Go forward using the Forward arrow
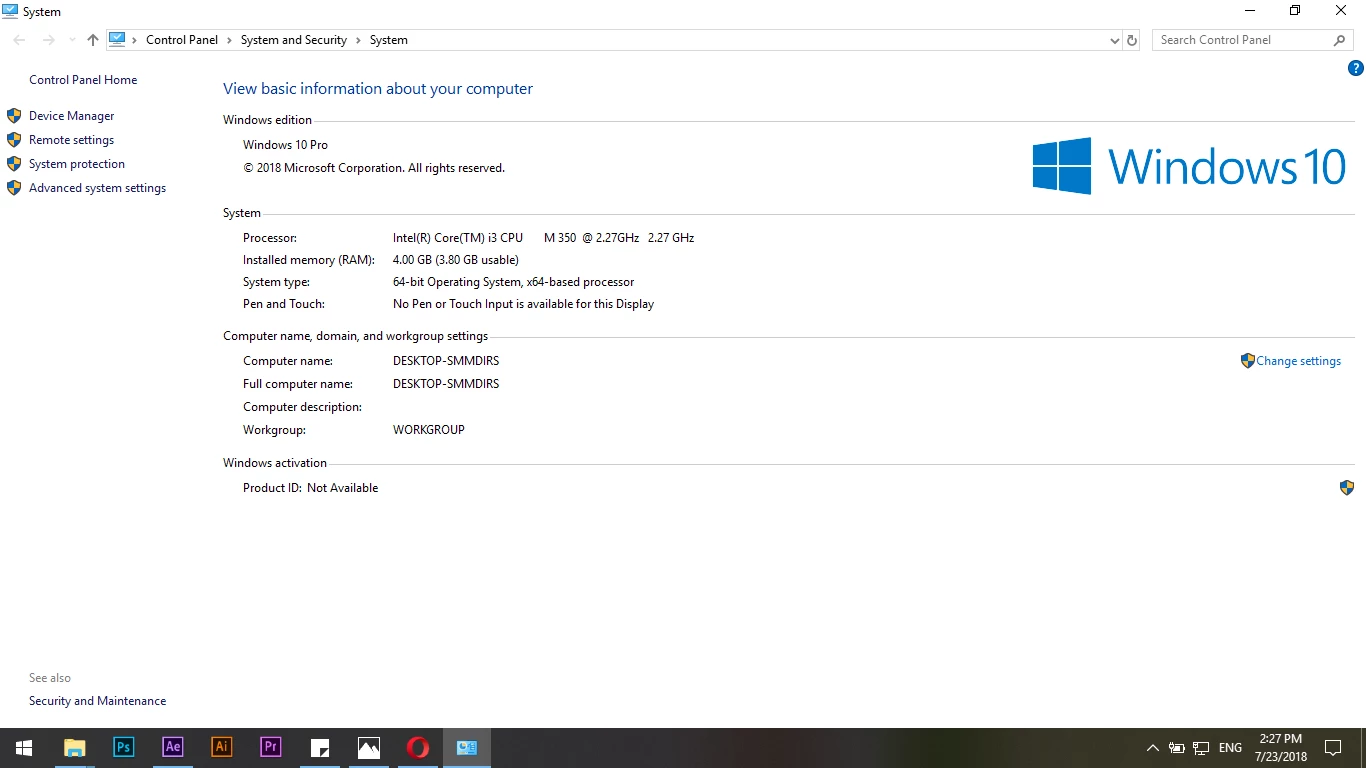The width and height of the screenshot is (1366, 768). tap(48, 40)
